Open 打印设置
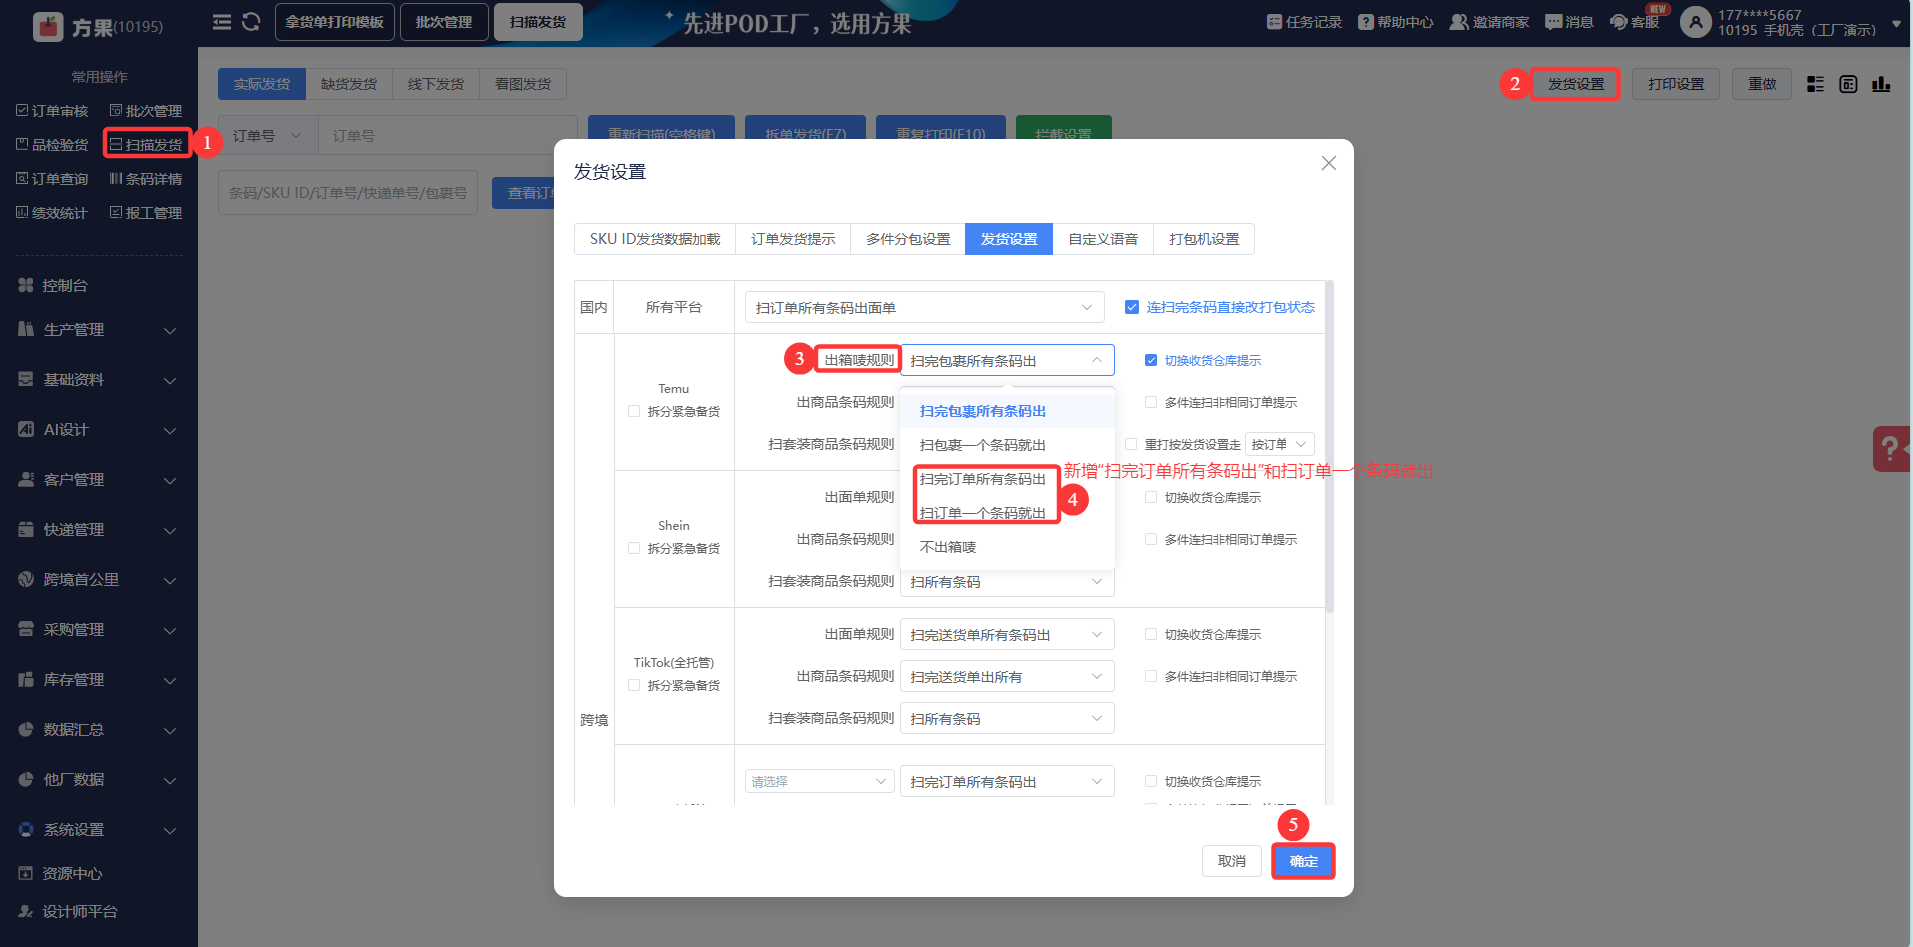Image resolution: width=1913 pixels, height=947 pixels. 1676,84
